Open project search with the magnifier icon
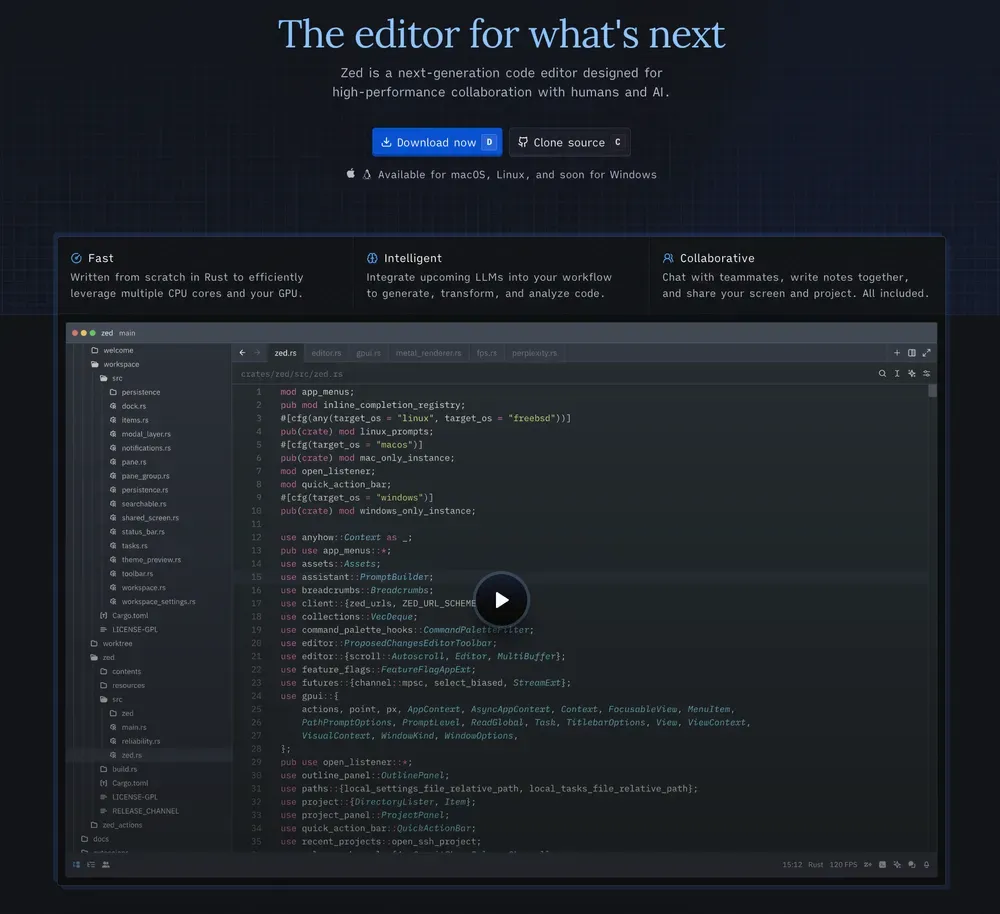This screenshot has height=914, width=1000. pyautogui.click(x=881, y=373)
